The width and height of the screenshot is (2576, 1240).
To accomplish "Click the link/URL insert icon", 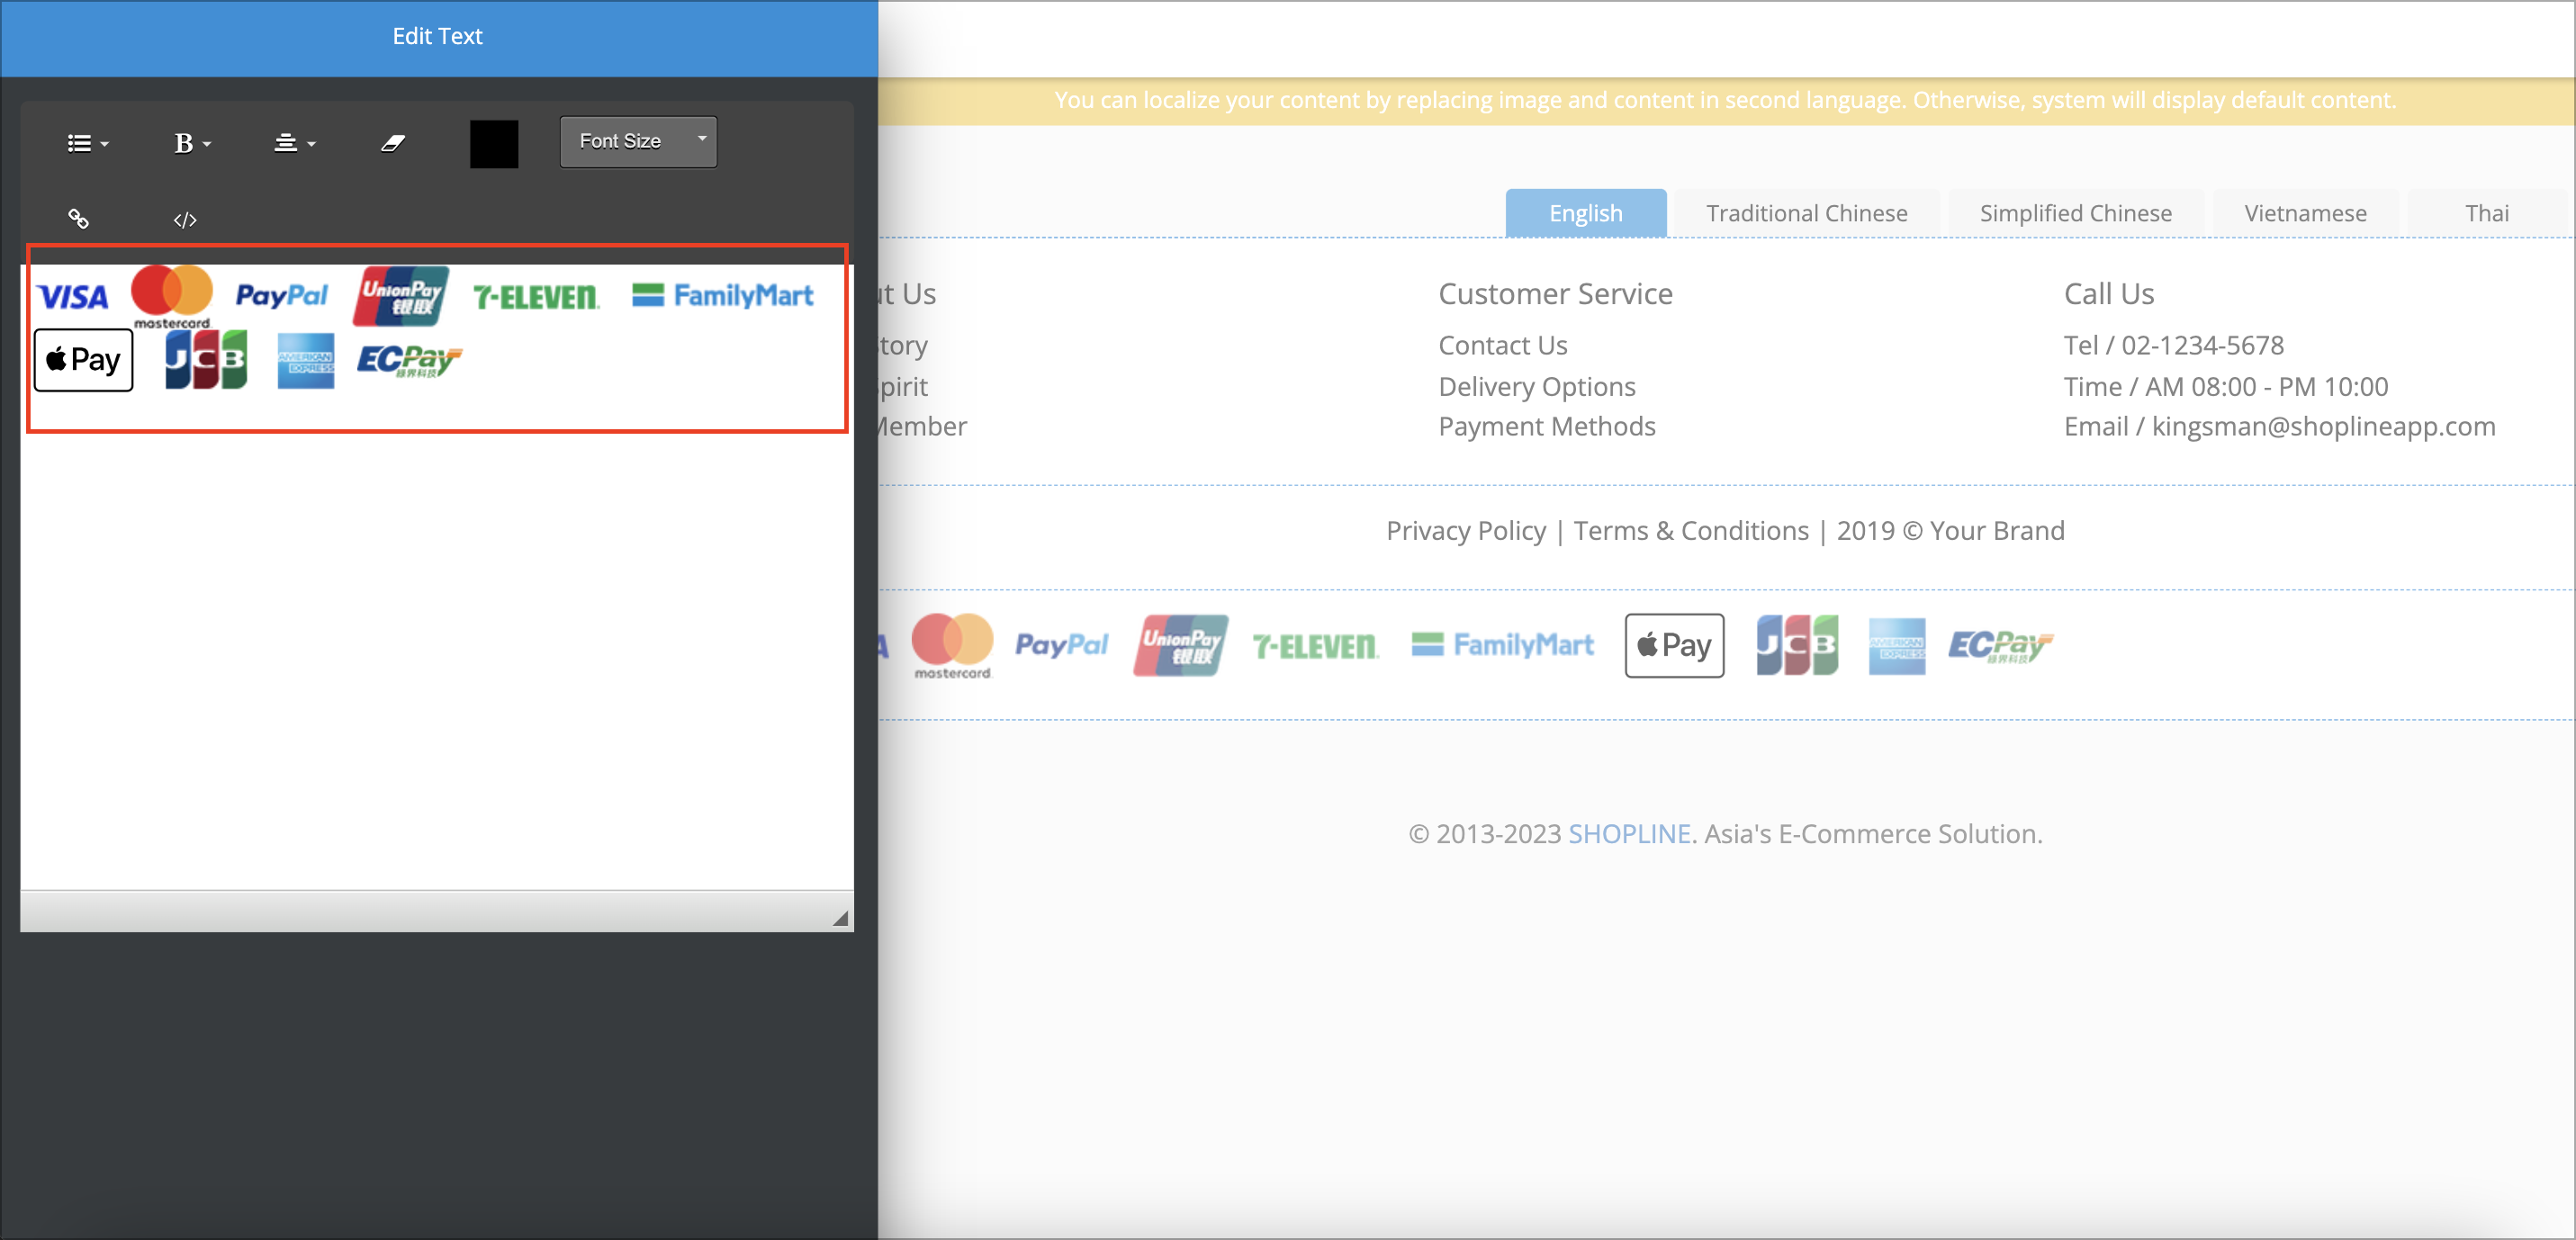I will pyautogui.click(x=79, y=219).
